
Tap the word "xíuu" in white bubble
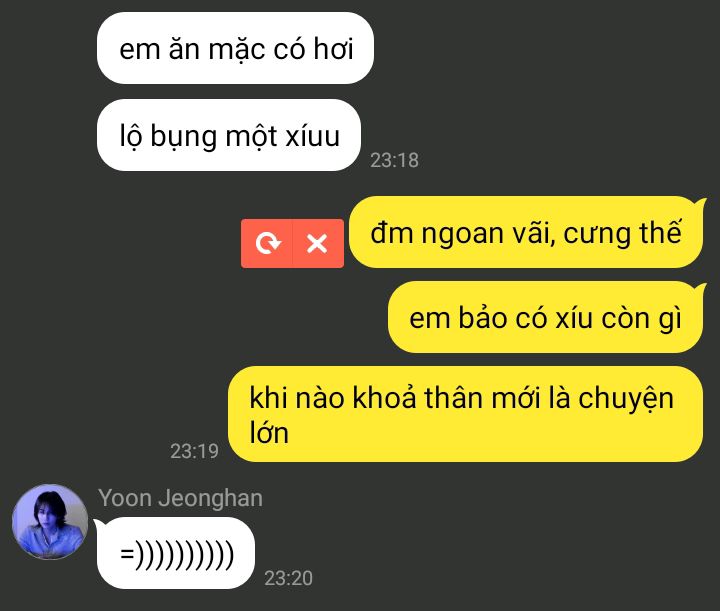[312, 136]
